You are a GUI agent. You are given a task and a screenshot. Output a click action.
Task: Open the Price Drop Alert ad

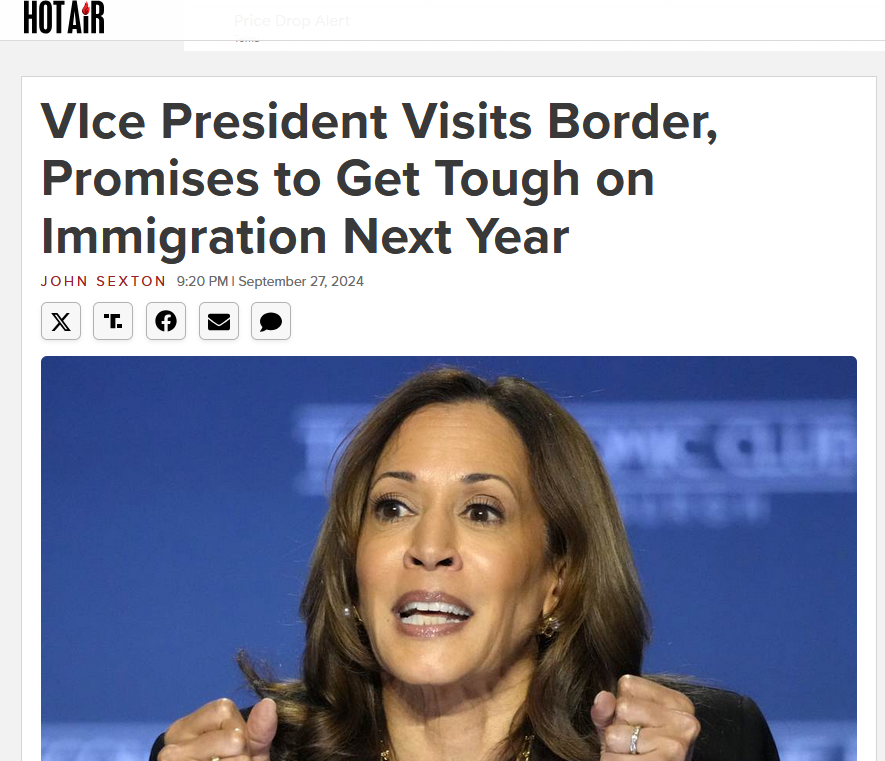[x=292, y=21]
